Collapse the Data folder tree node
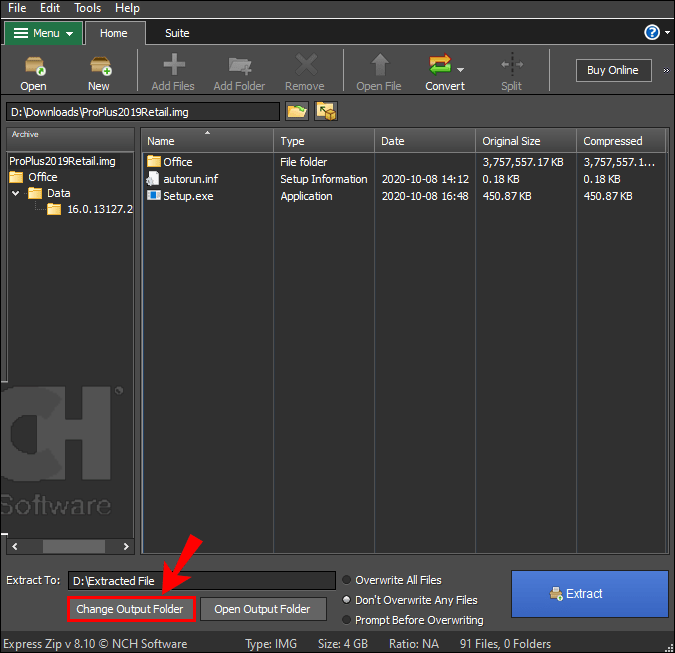The width and height of the screenshot is (675, 653). coord(15,193)
